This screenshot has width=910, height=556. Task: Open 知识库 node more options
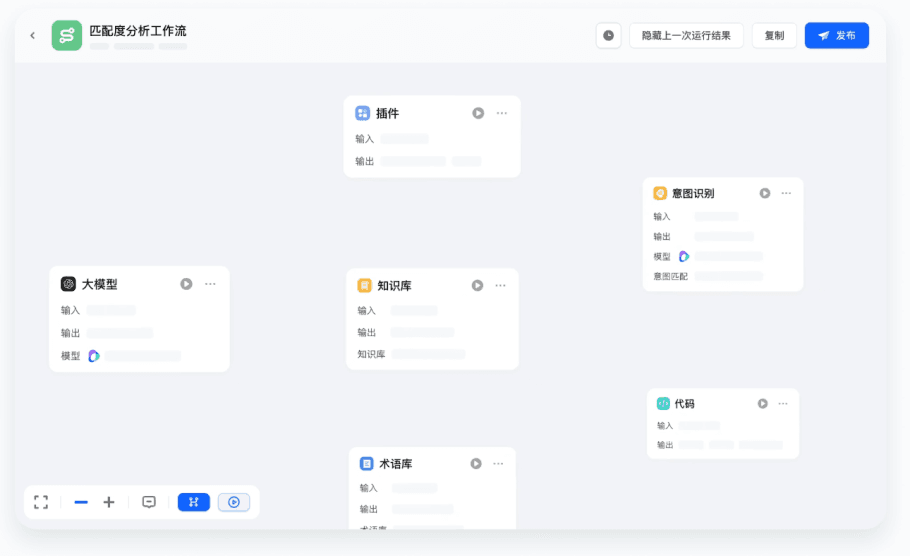500,286
